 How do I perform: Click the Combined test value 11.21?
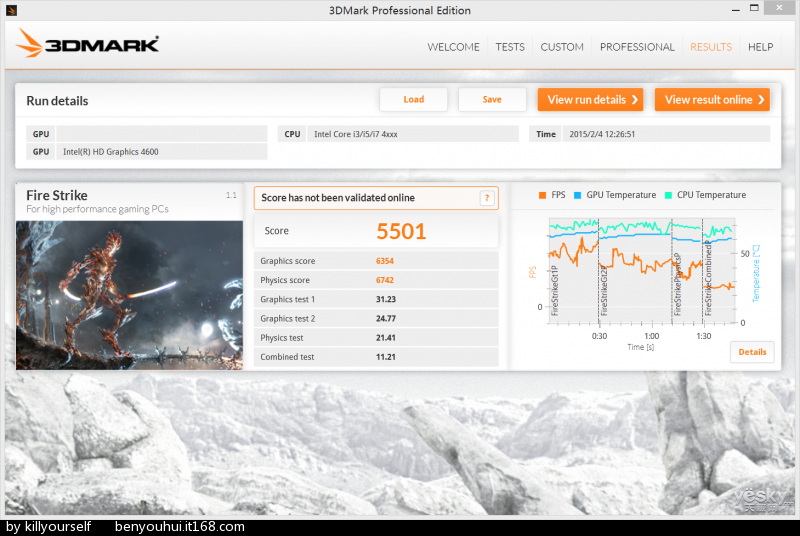pyautogui.click(x=386, y=357)
